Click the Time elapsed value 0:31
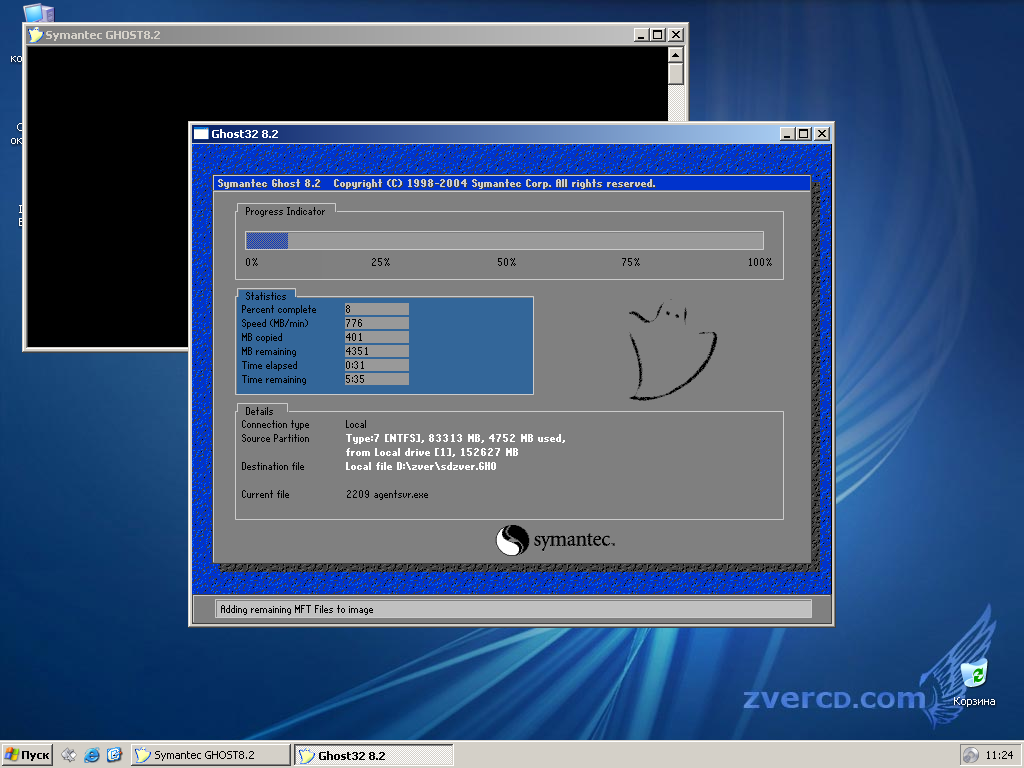1024x768 pixels. [x=376, y=365]
